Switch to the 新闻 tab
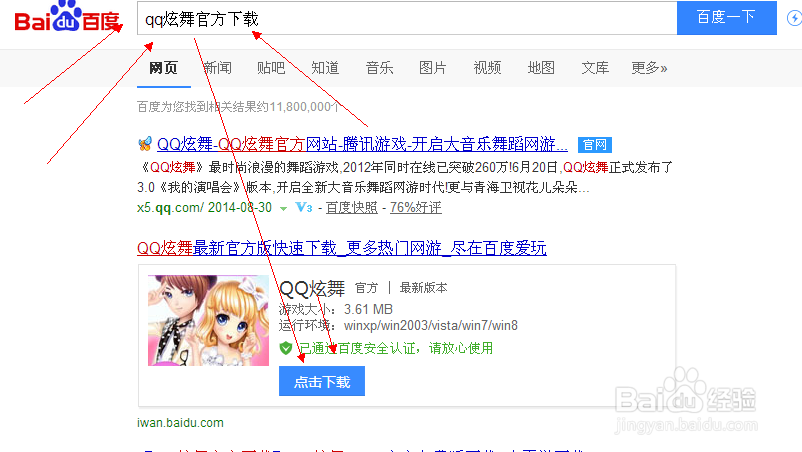The height and width of the screenshot is (452, 802). [217, 68]
